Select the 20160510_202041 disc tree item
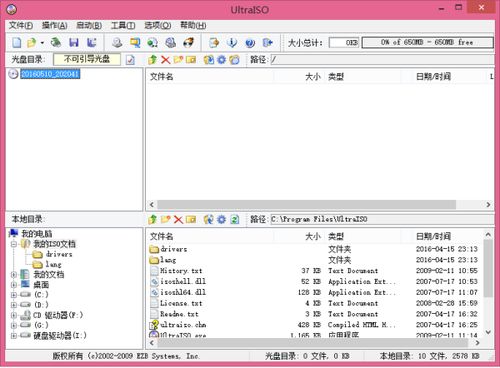This screenshot has height=368, width=500. coord(50,74)
